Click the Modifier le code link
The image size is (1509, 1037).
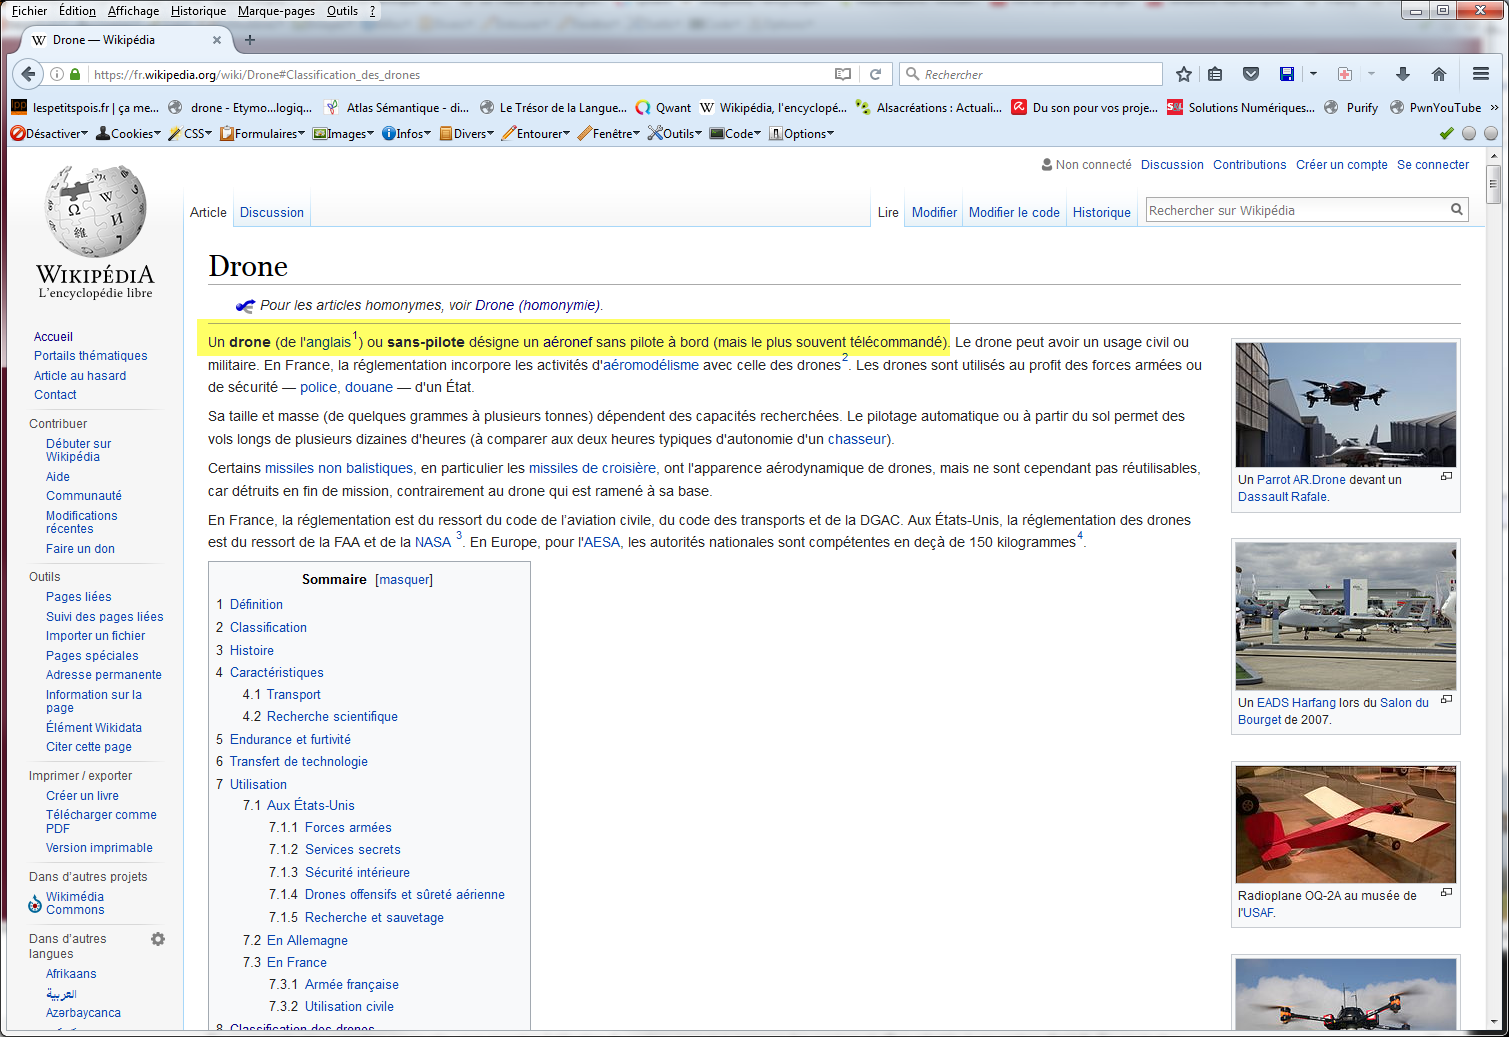click(1014, 213)
